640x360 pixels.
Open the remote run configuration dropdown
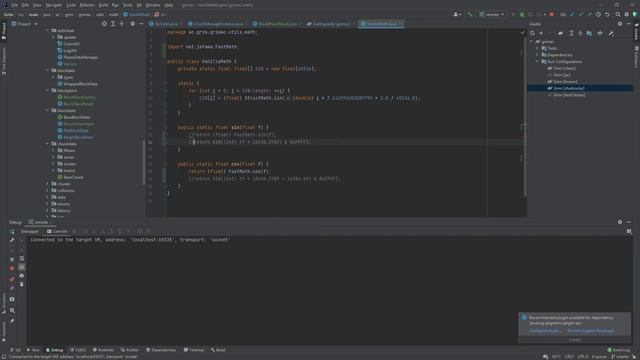[492, 15]
